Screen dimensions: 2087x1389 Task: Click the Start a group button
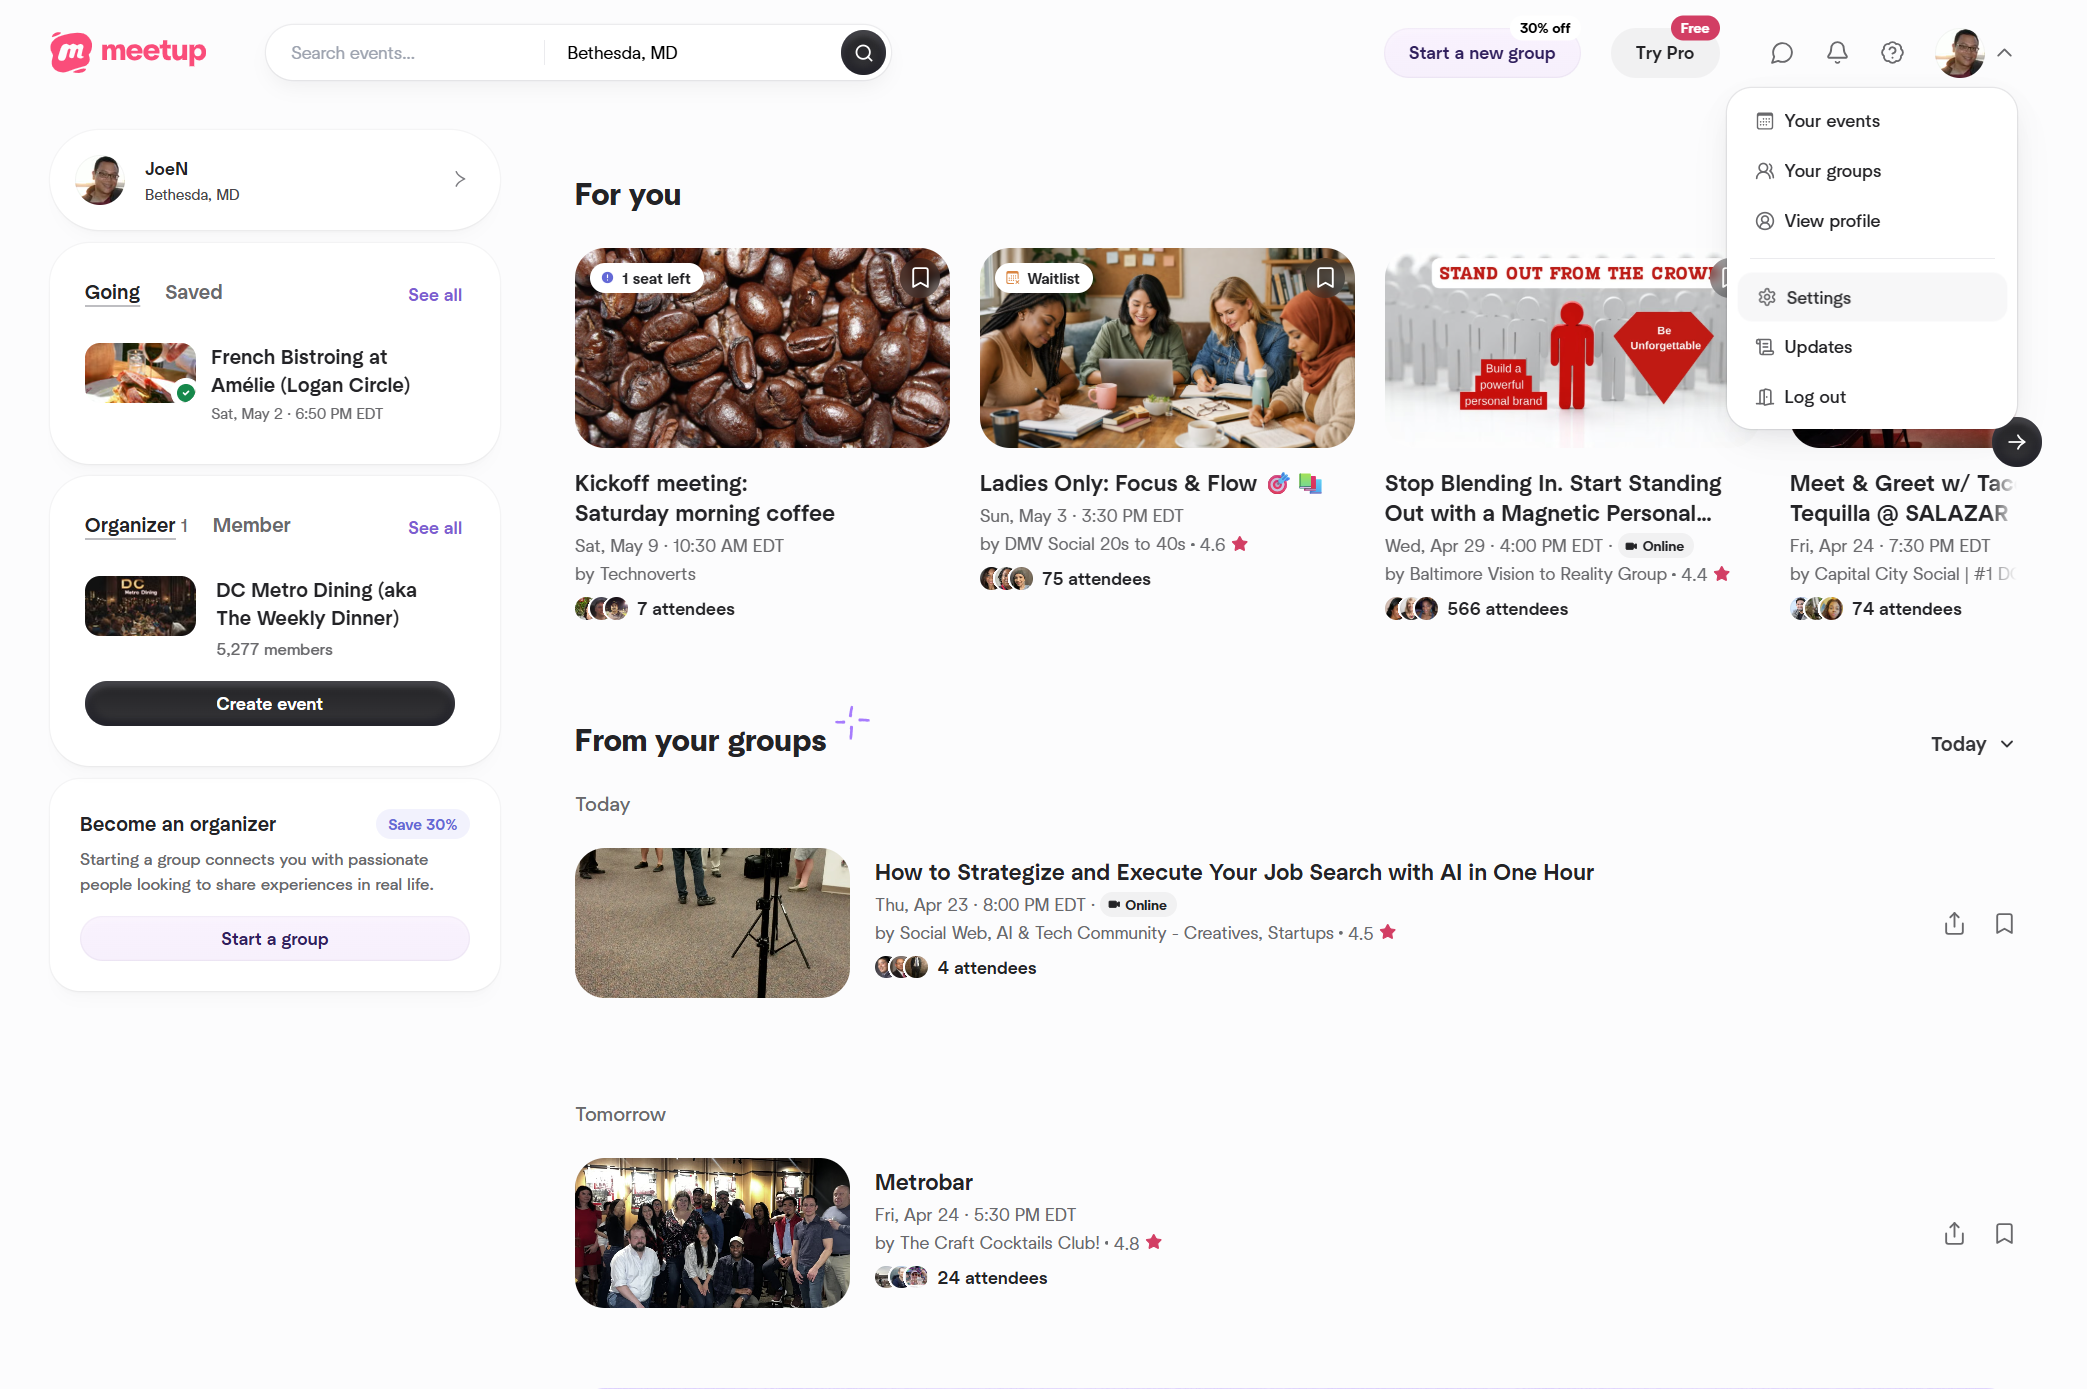pos(274,939)
